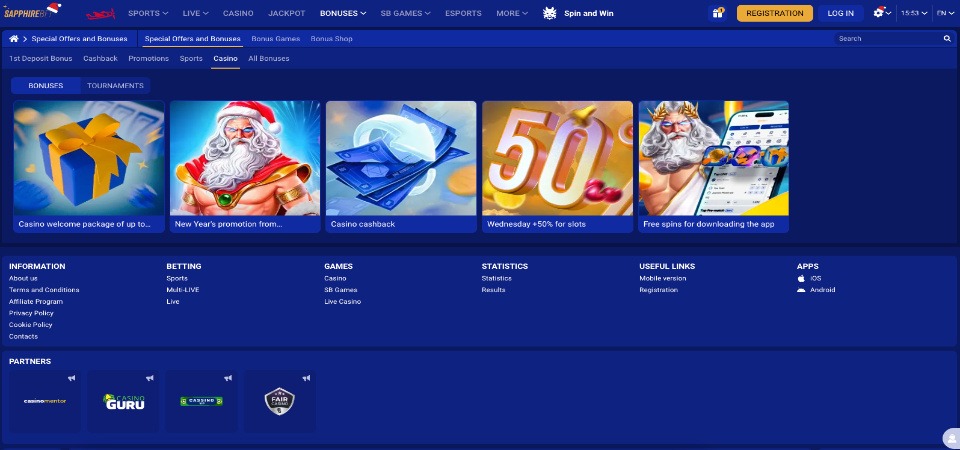Image resolution: width=960 pixels, height=450 pixels.
Task: Click the breadcrumb Special Offers and Bonuses
Action: coord(80,39)
